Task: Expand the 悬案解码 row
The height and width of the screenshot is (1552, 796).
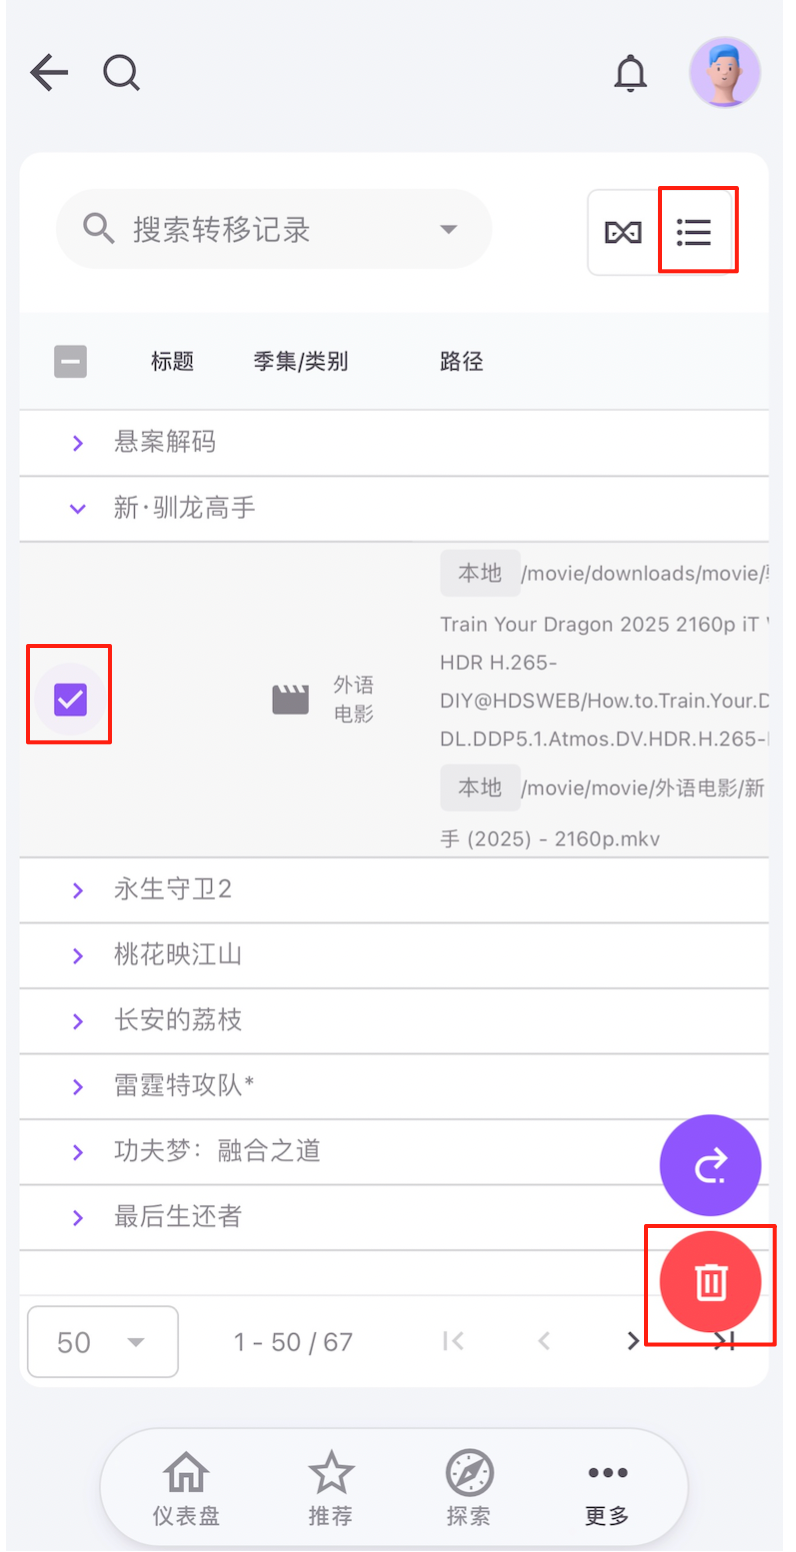Action: [78, 443]
